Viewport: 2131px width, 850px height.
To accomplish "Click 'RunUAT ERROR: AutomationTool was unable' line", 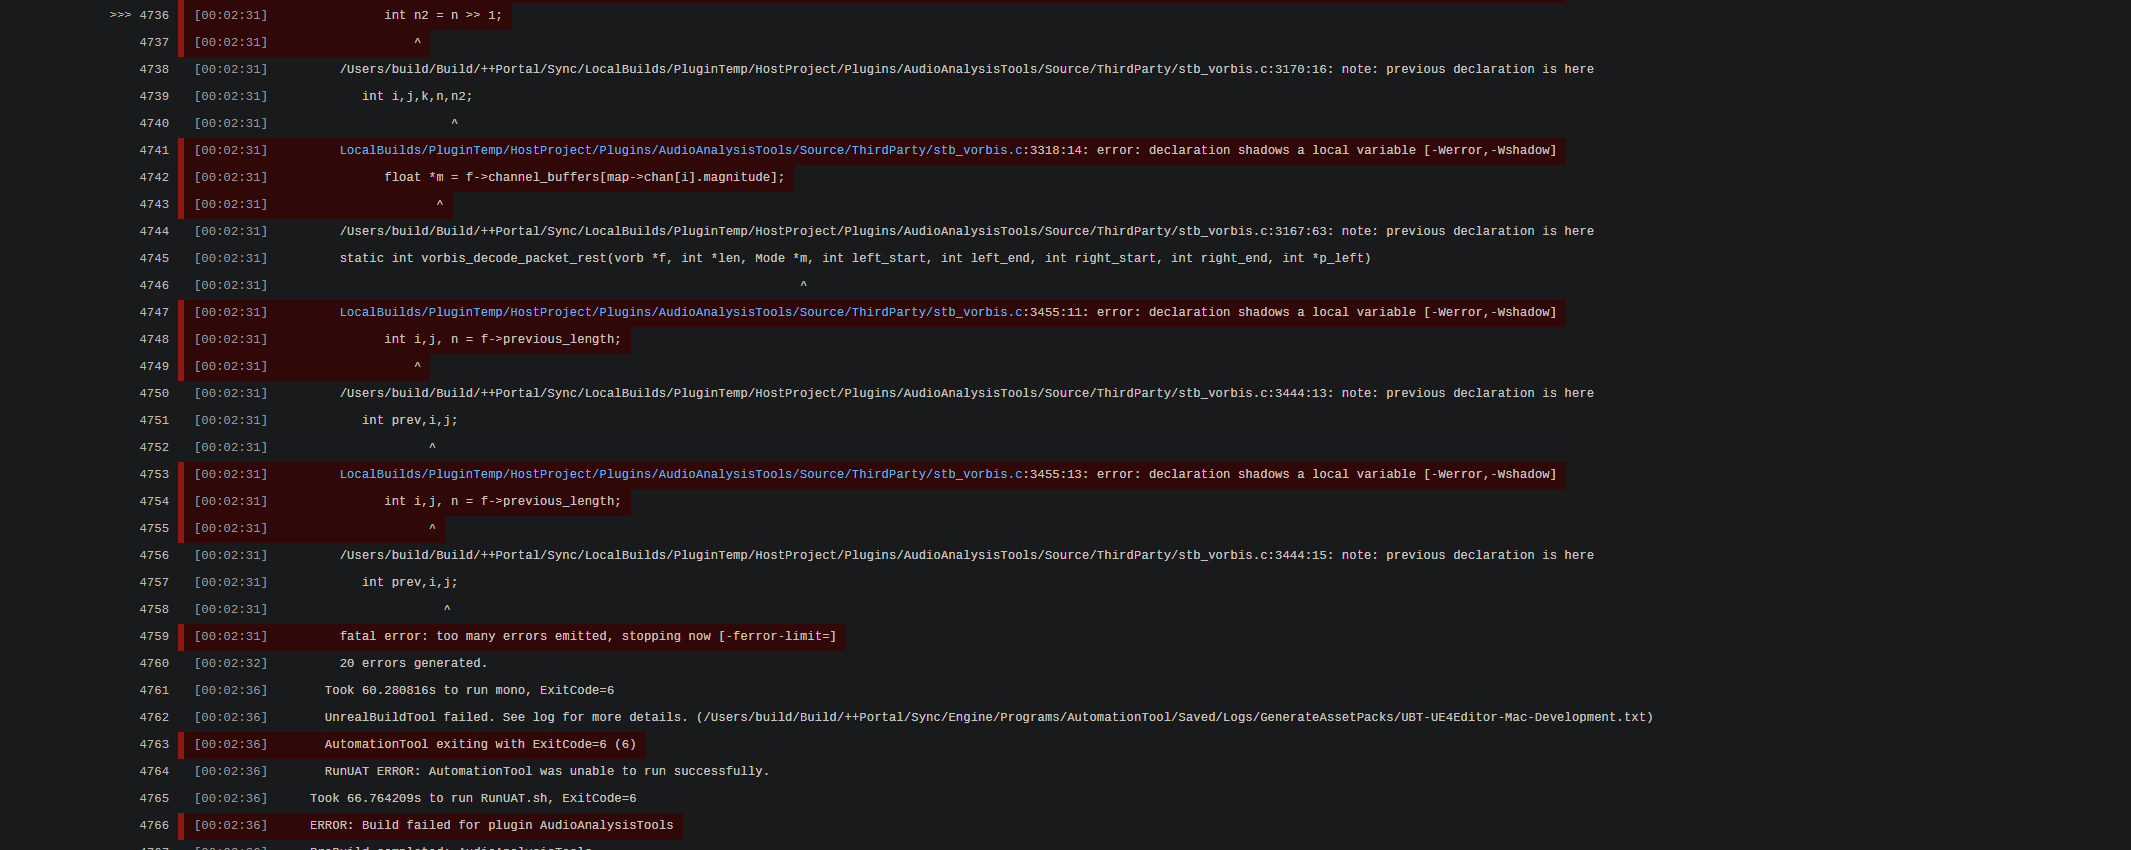I will 547,771.
